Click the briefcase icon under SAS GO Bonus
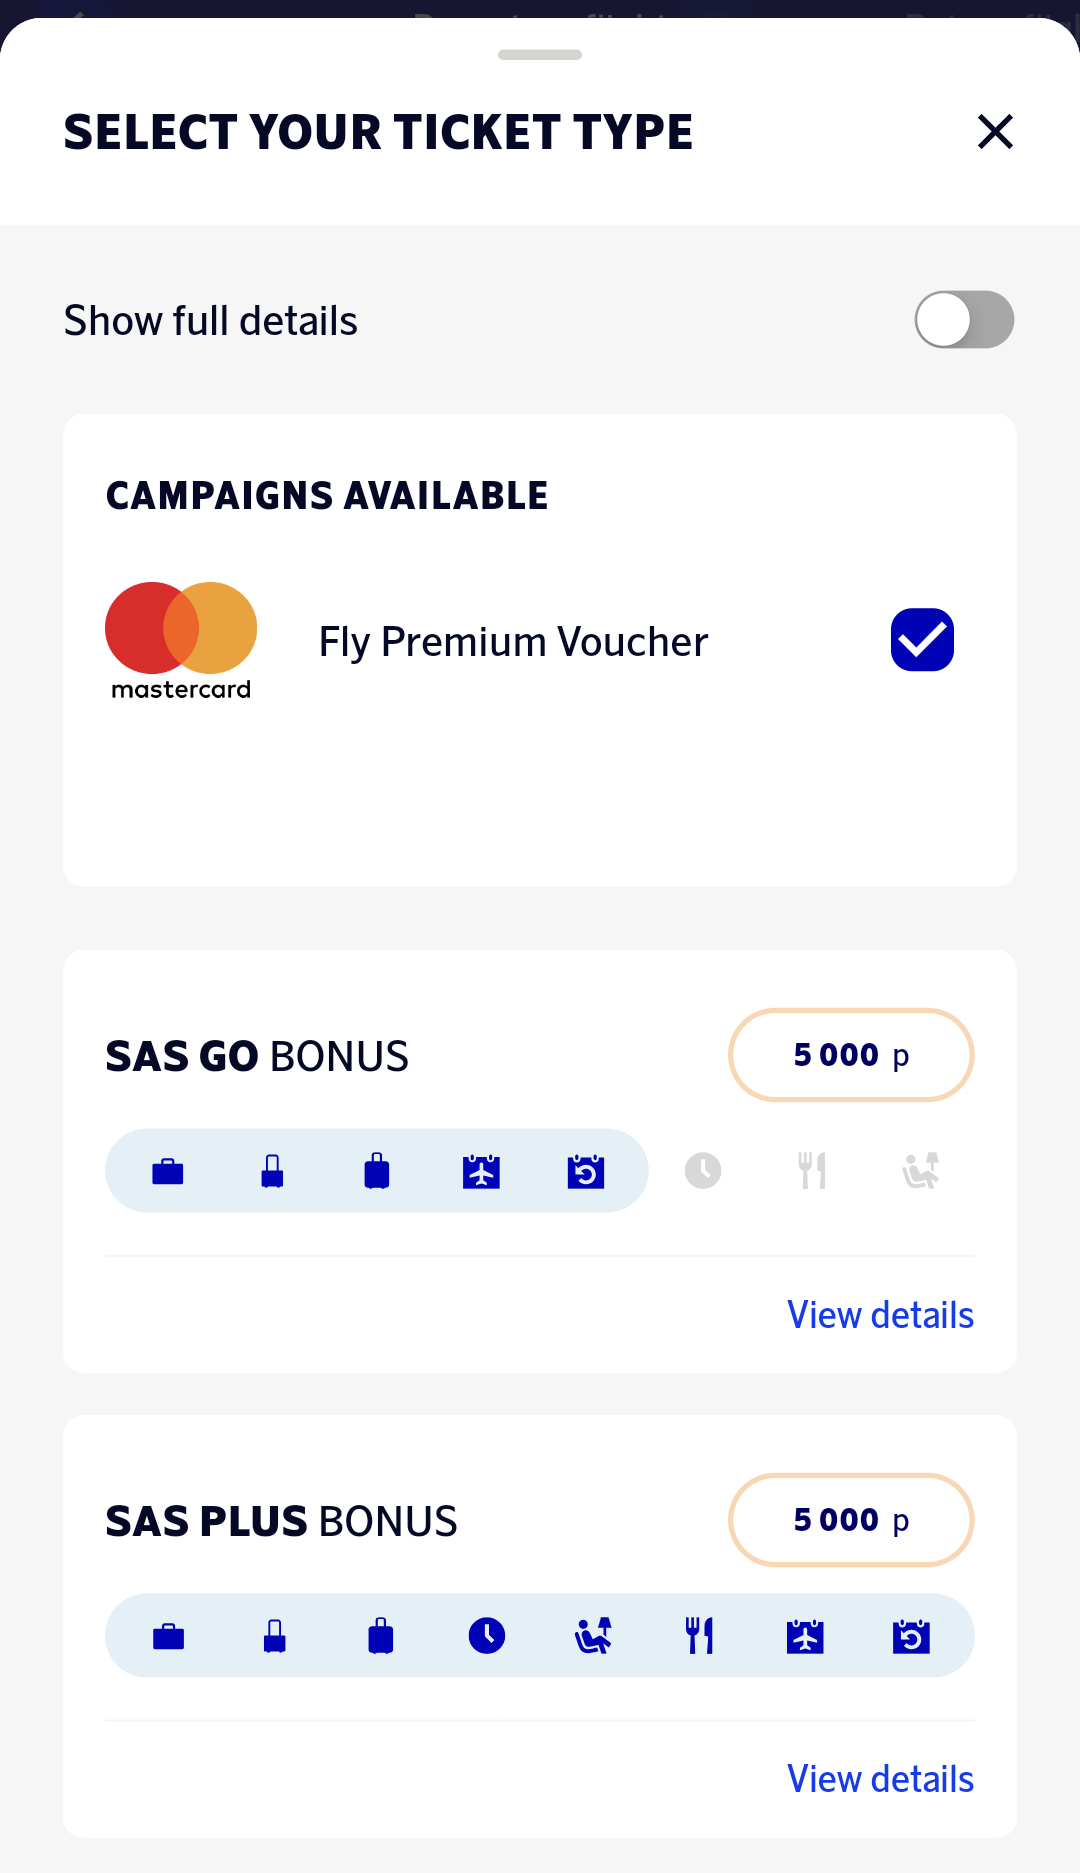 click(168, 1171)
